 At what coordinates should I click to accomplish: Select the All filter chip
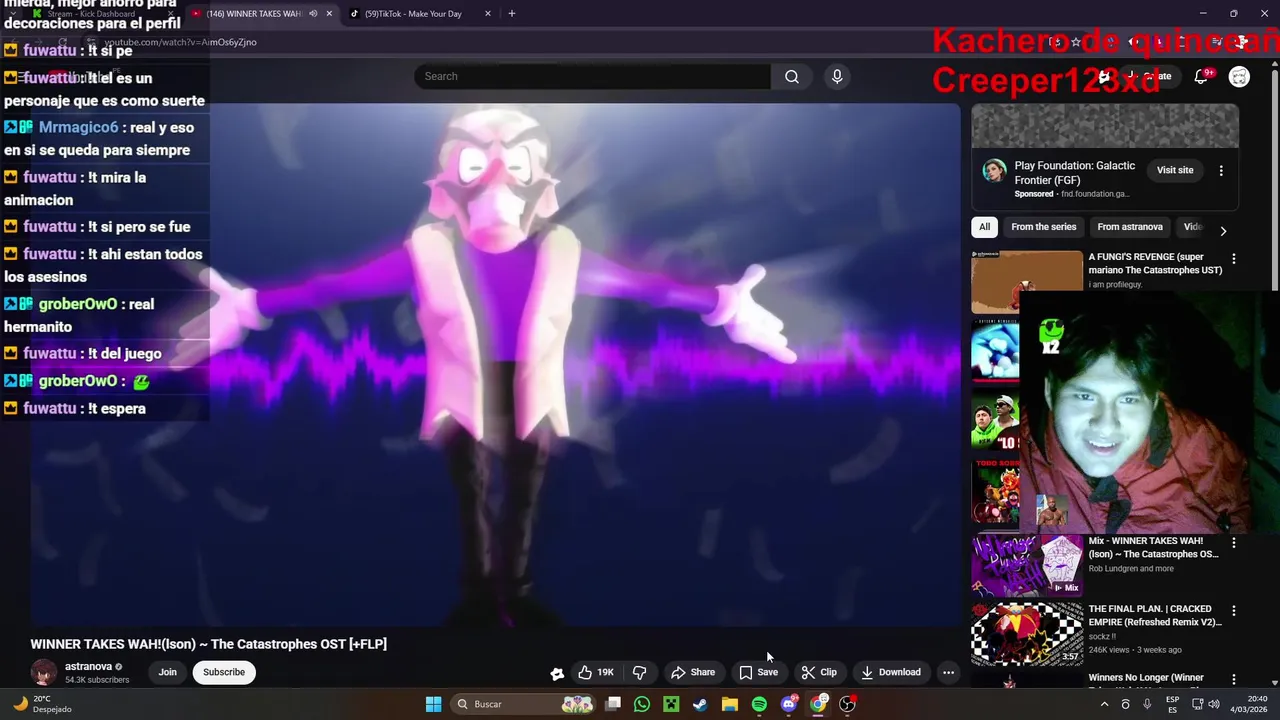point(984,227)
